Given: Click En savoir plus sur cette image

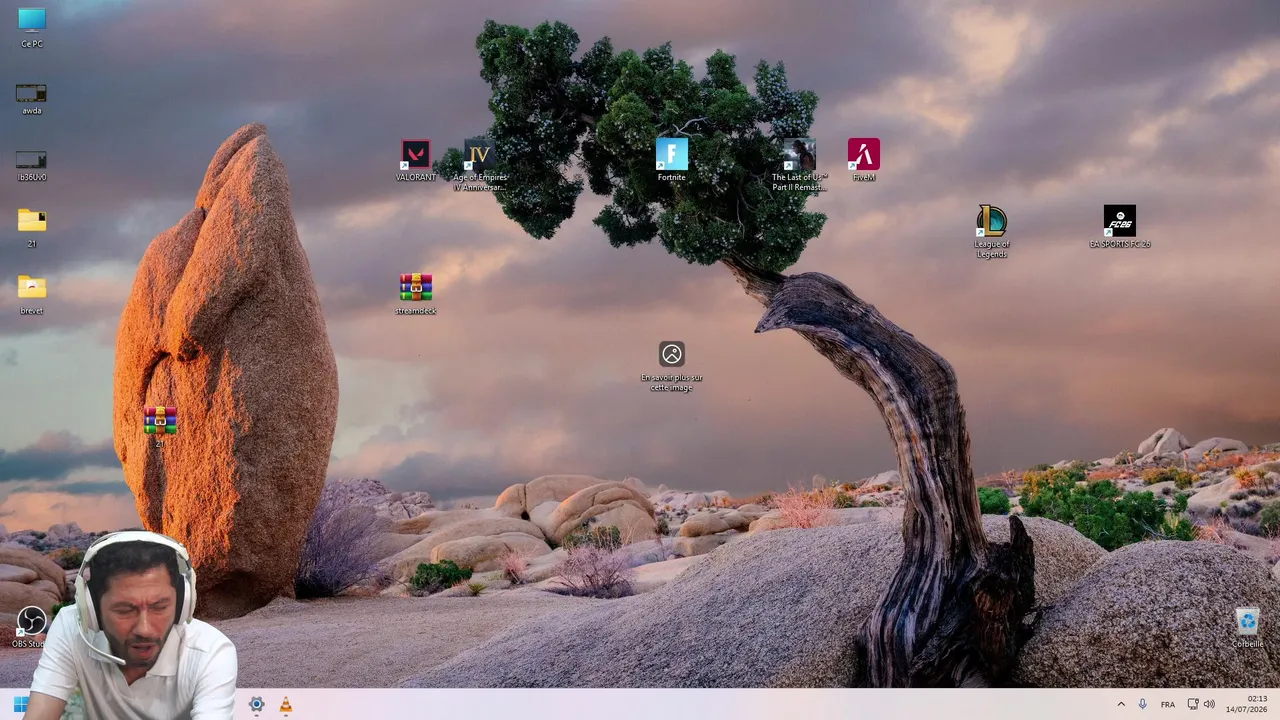Looking at the screenshot, I should pos(671,365).
